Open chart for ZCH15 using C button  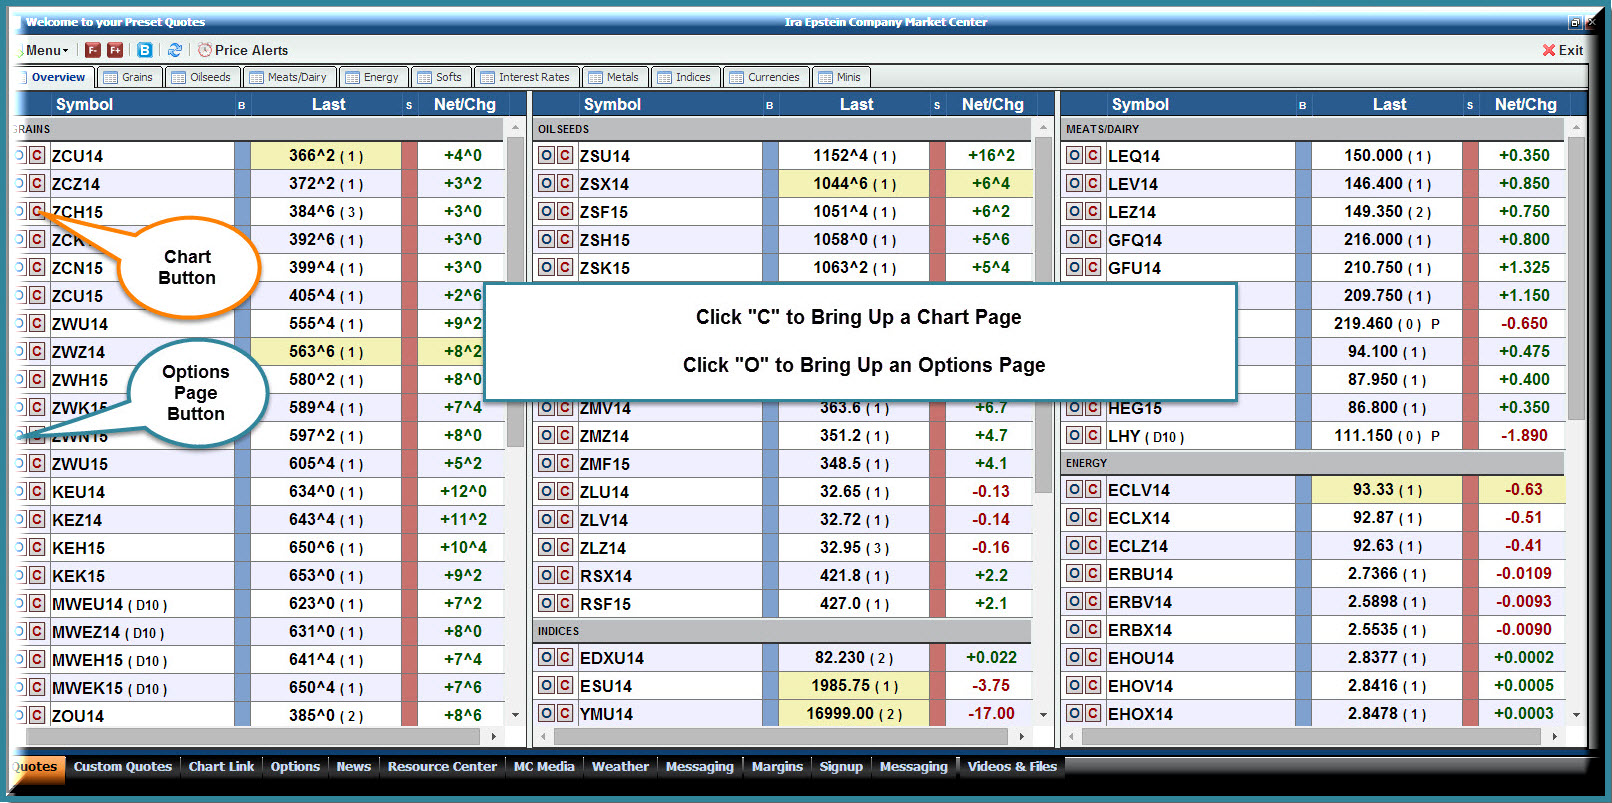37,211
